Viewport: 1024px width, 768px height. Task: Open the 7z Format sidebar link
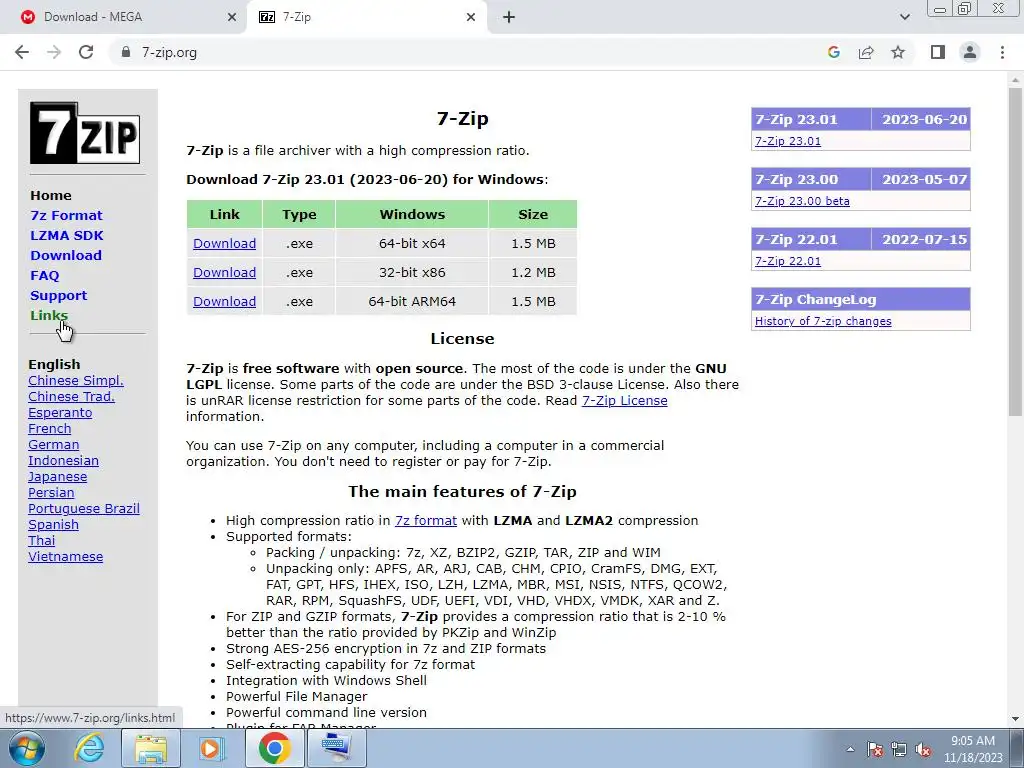tap(66, 216)
